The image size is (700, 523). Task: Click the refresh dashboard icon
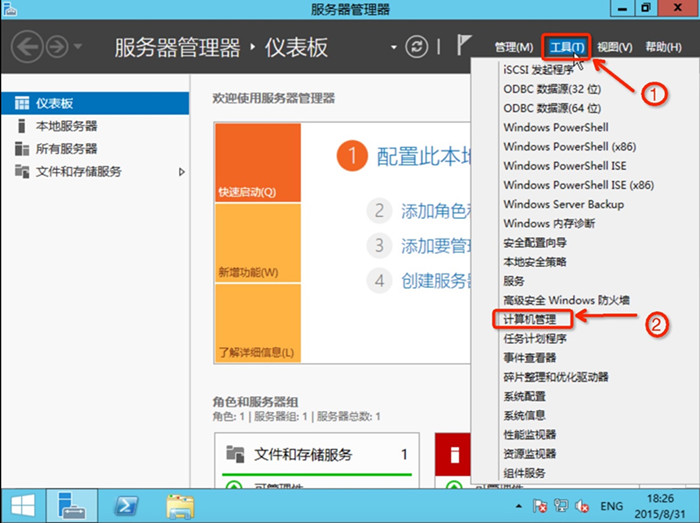[417, 46]
